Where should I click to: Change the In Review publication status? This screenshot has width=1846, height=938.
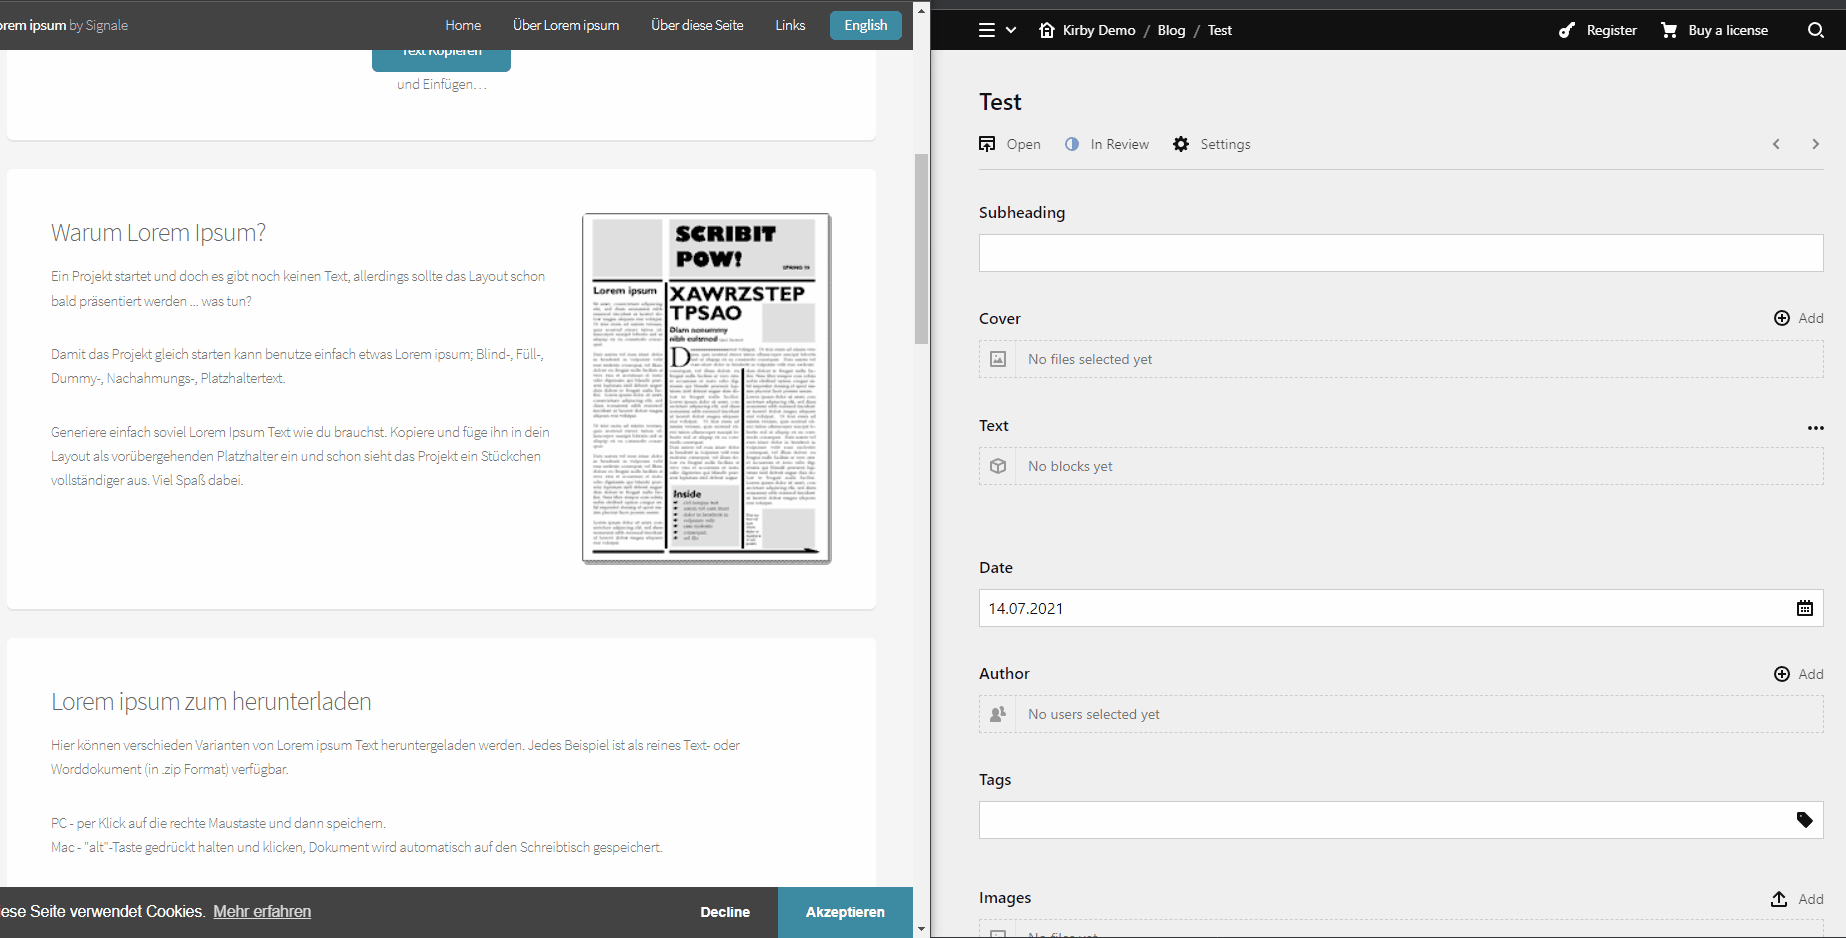(1107, 143)
